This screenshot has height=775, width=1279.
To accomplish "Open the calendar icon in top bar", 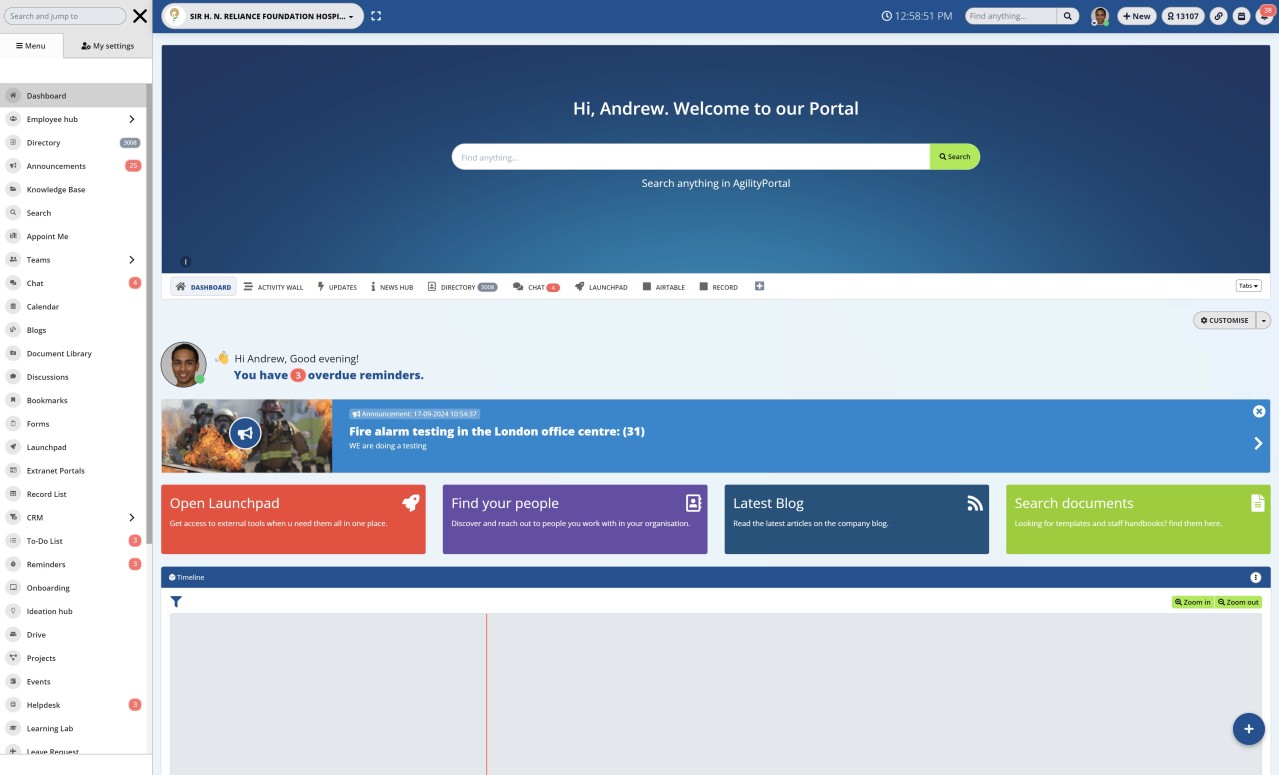I will click(1241, 16).
